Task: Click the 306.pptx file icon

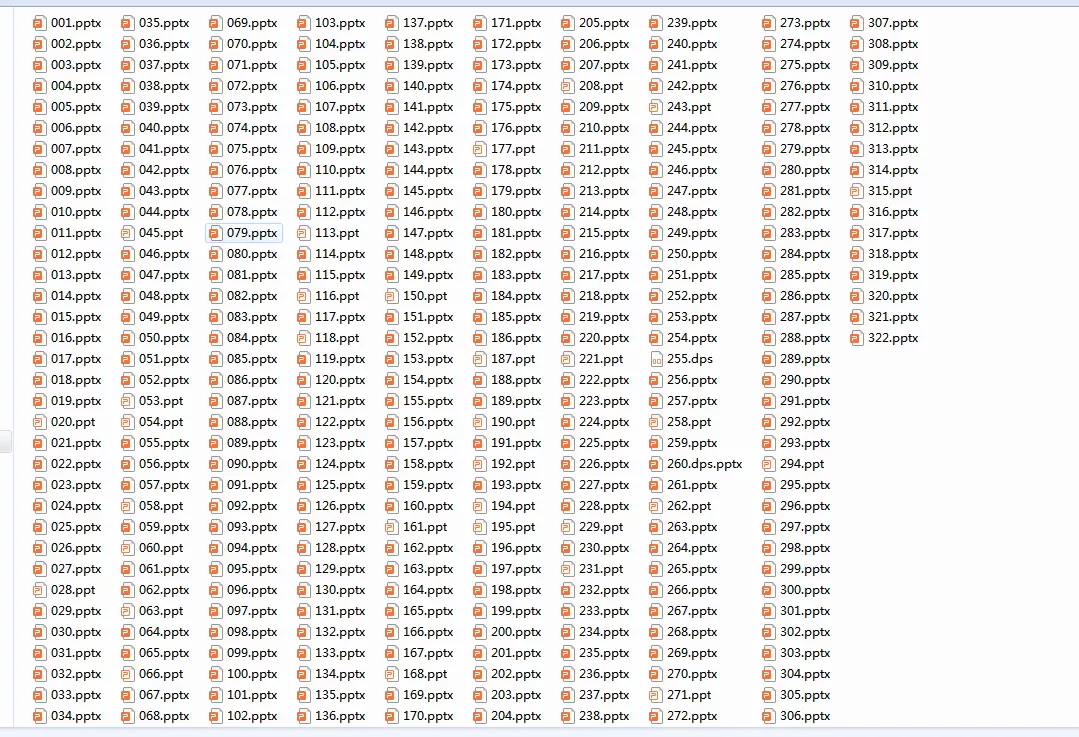Action: point(769,716)
